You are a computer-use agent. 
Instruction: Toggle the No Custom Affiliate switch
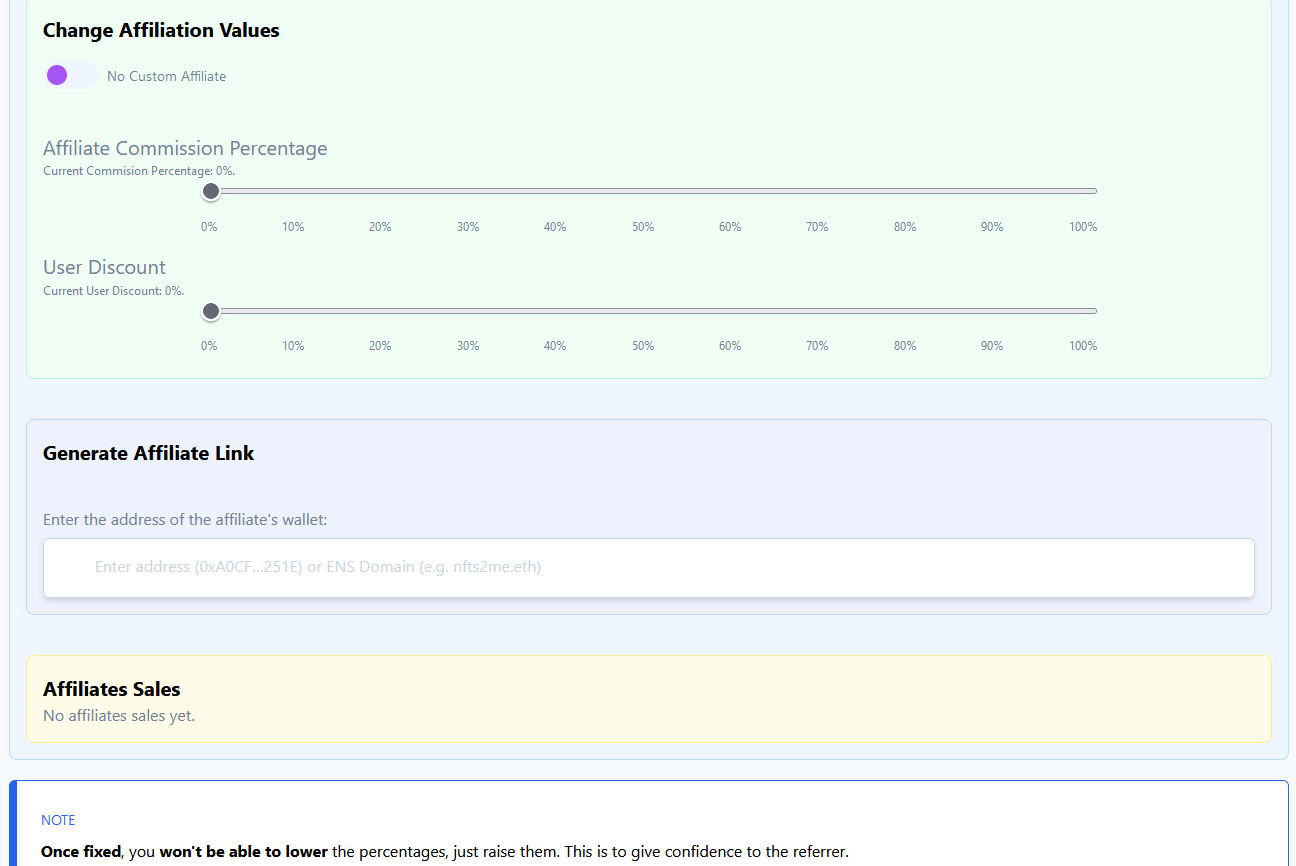click(x=71, y=76)
